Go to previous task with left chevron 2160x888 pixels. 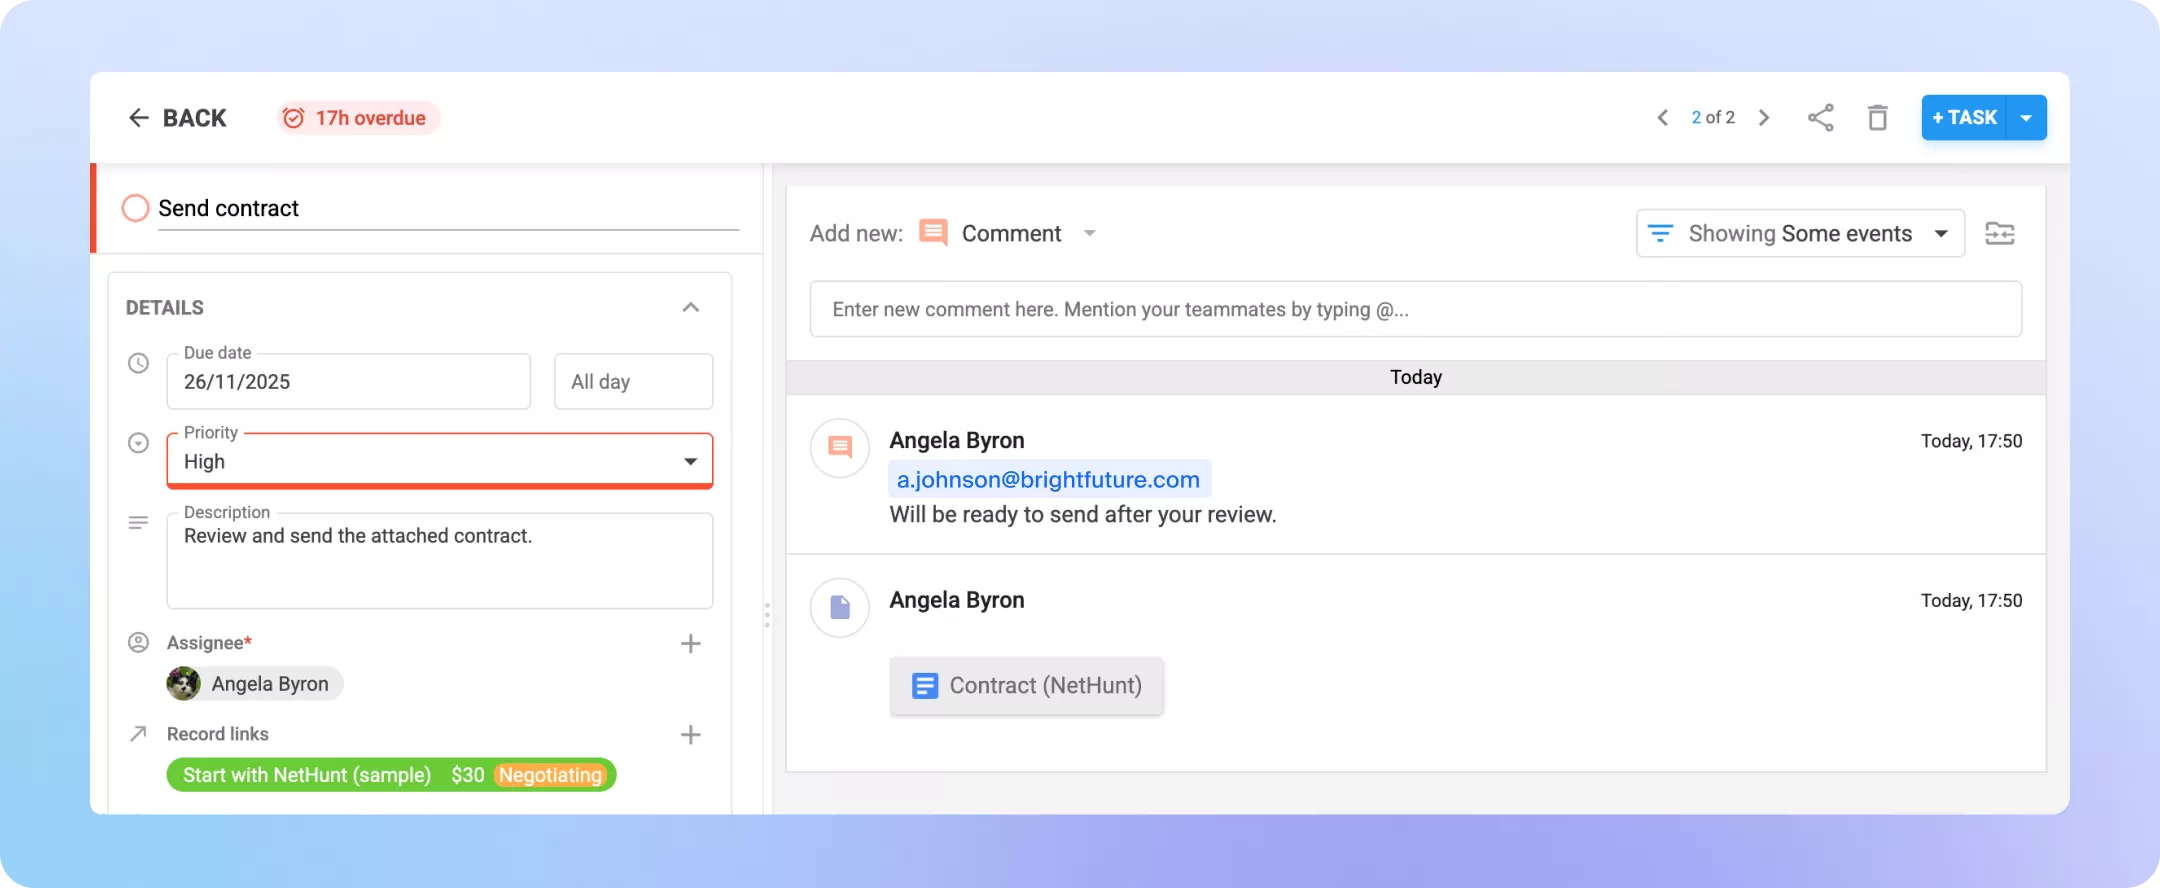click(1662, 118)
